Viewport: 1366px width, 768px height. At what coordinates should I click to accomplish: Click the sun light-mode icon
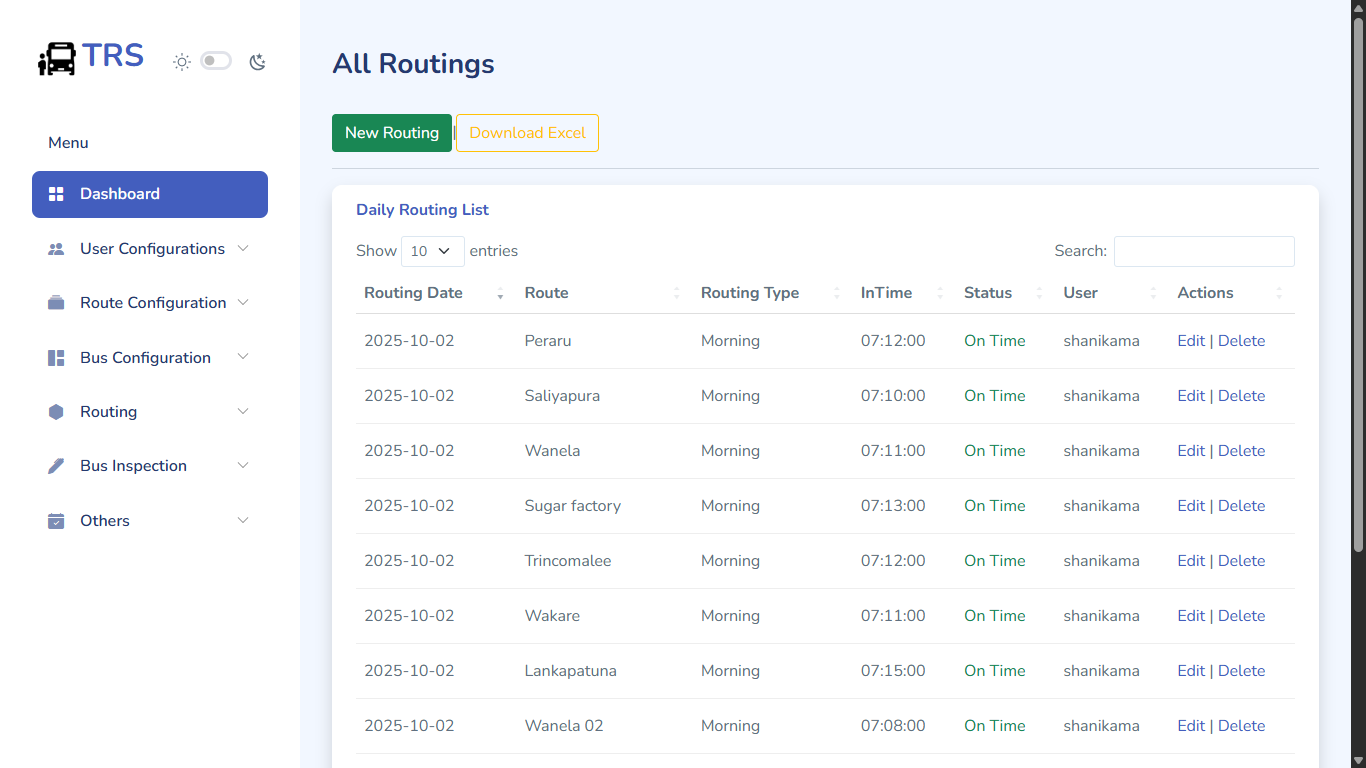tap(181, 62)
